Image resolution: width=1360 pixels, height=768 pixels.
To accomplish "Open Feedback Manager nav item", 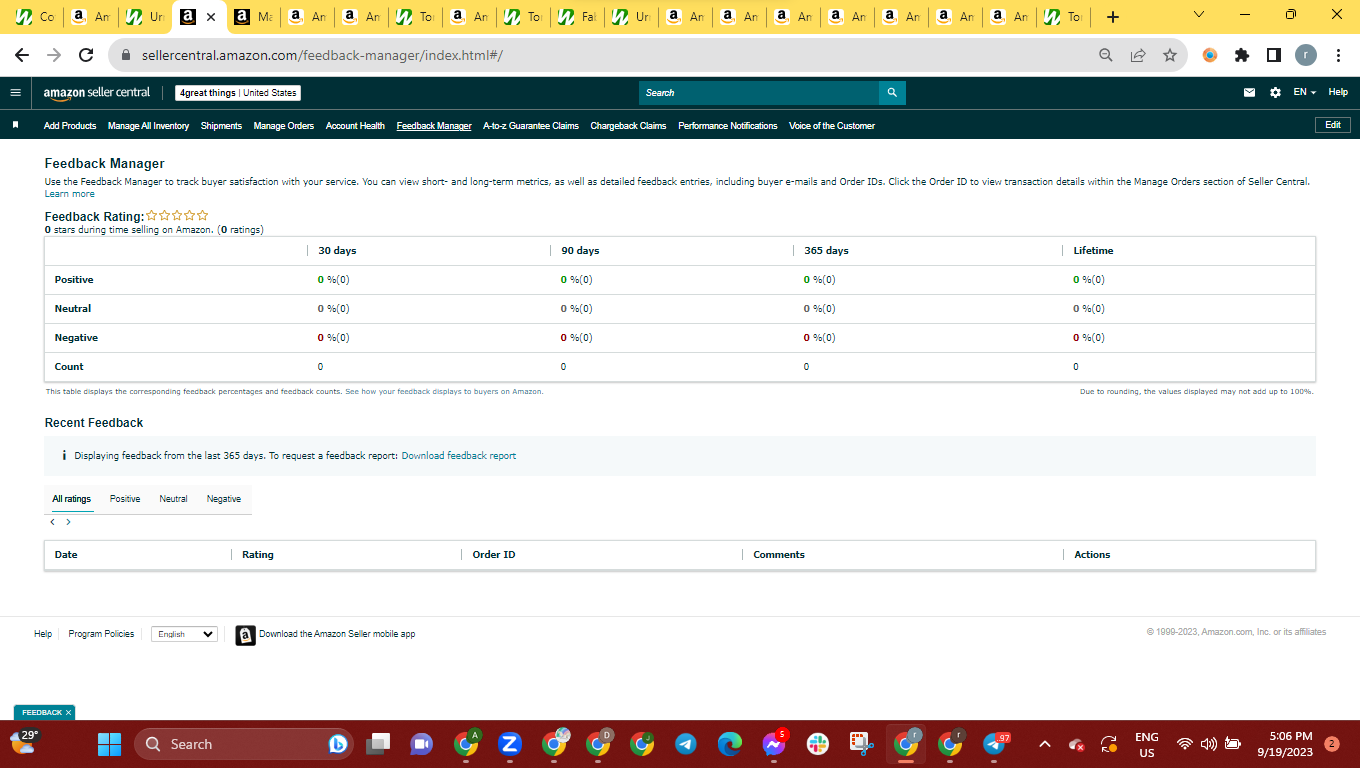I will (x=434, y=126).
